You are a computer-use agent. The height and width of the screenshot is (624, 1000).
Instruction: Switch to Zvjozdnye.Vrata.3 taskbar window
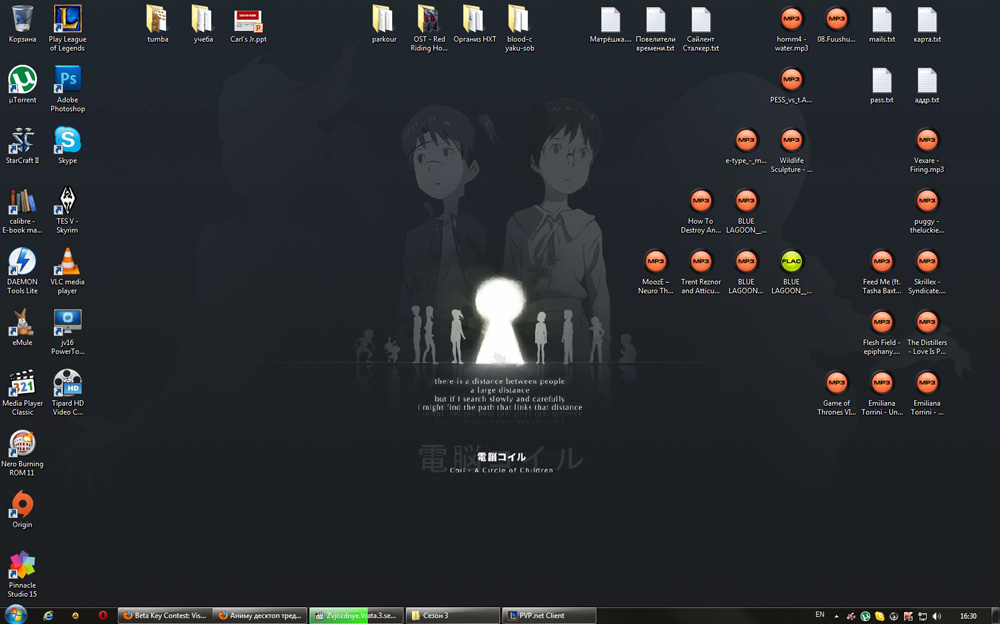tap(356, 616)
